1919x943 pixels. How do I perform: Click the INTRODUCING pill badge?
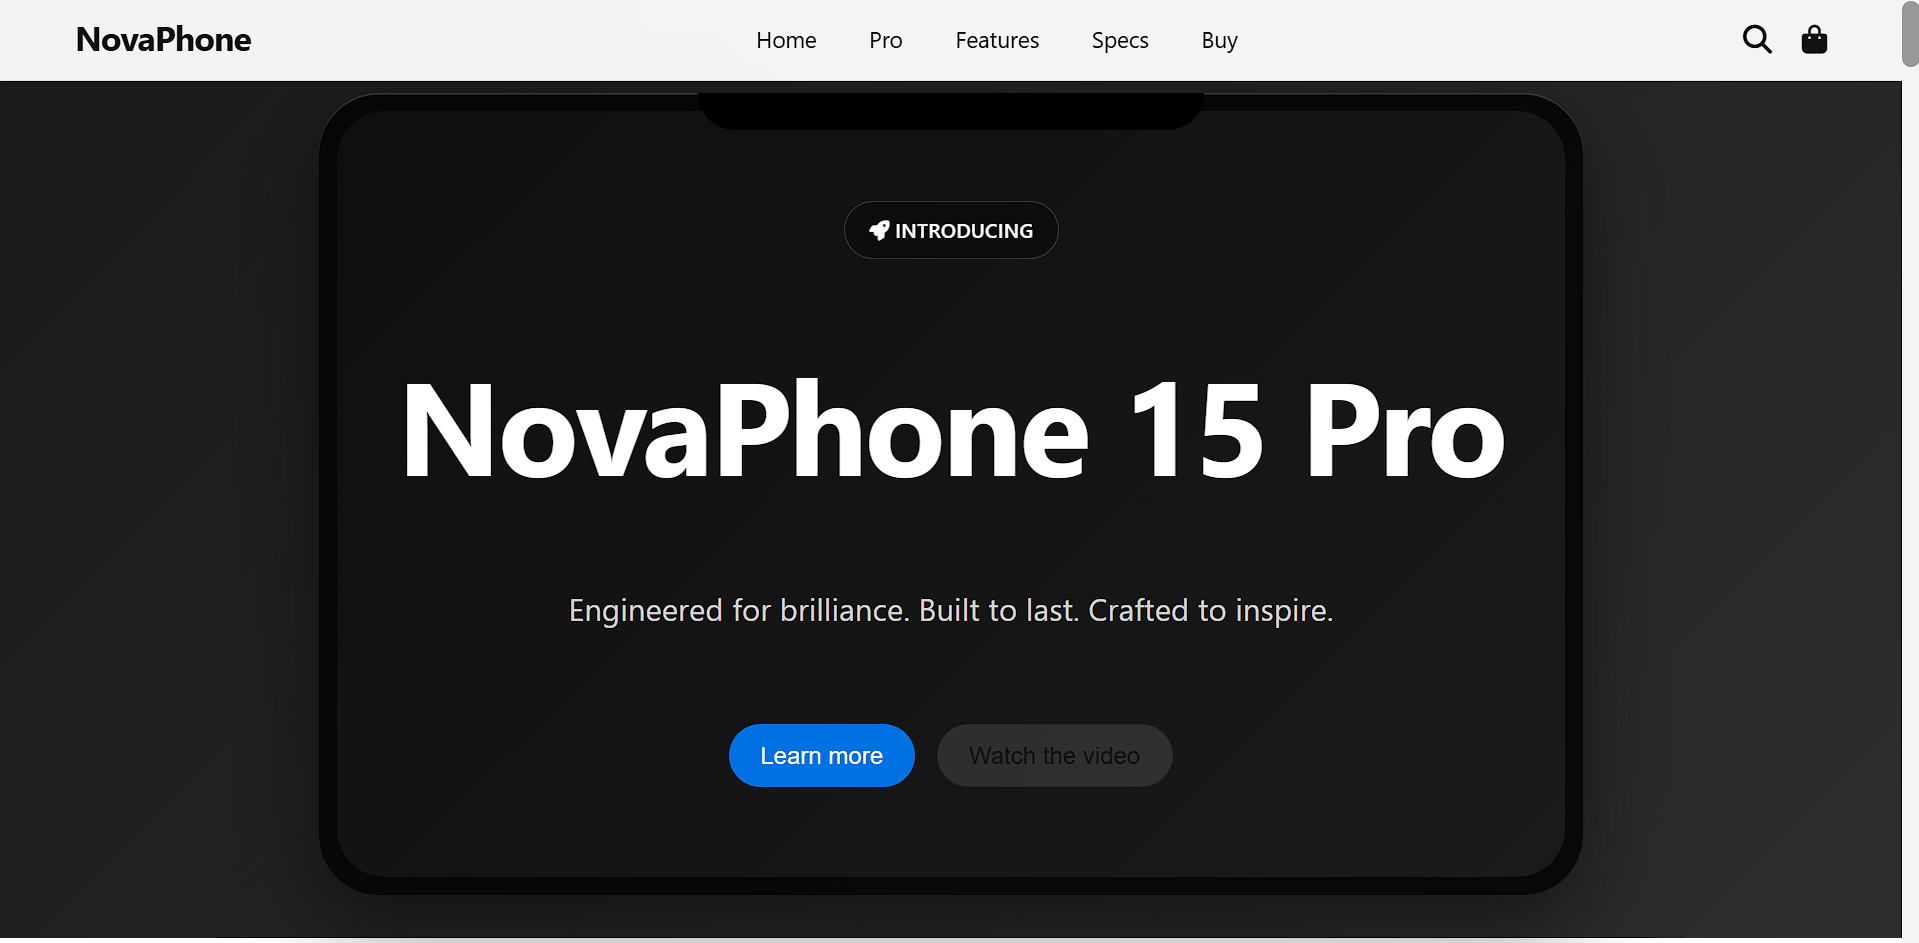point(951,230)
